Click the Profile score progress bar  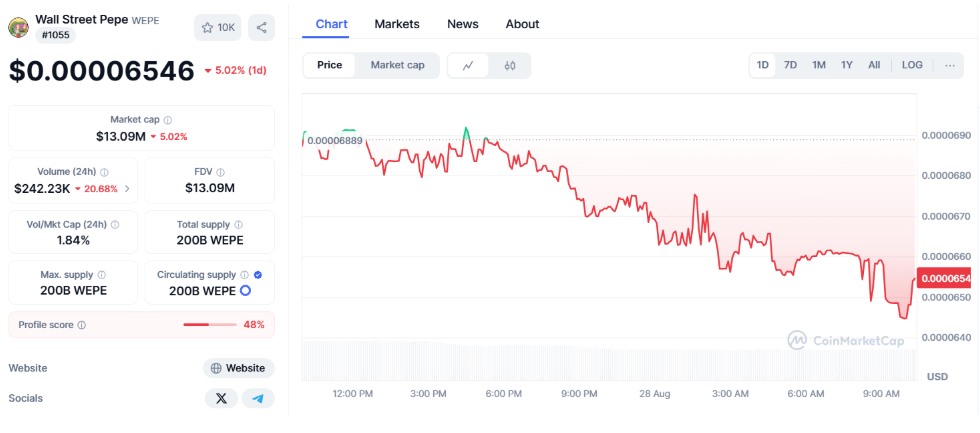210,325
